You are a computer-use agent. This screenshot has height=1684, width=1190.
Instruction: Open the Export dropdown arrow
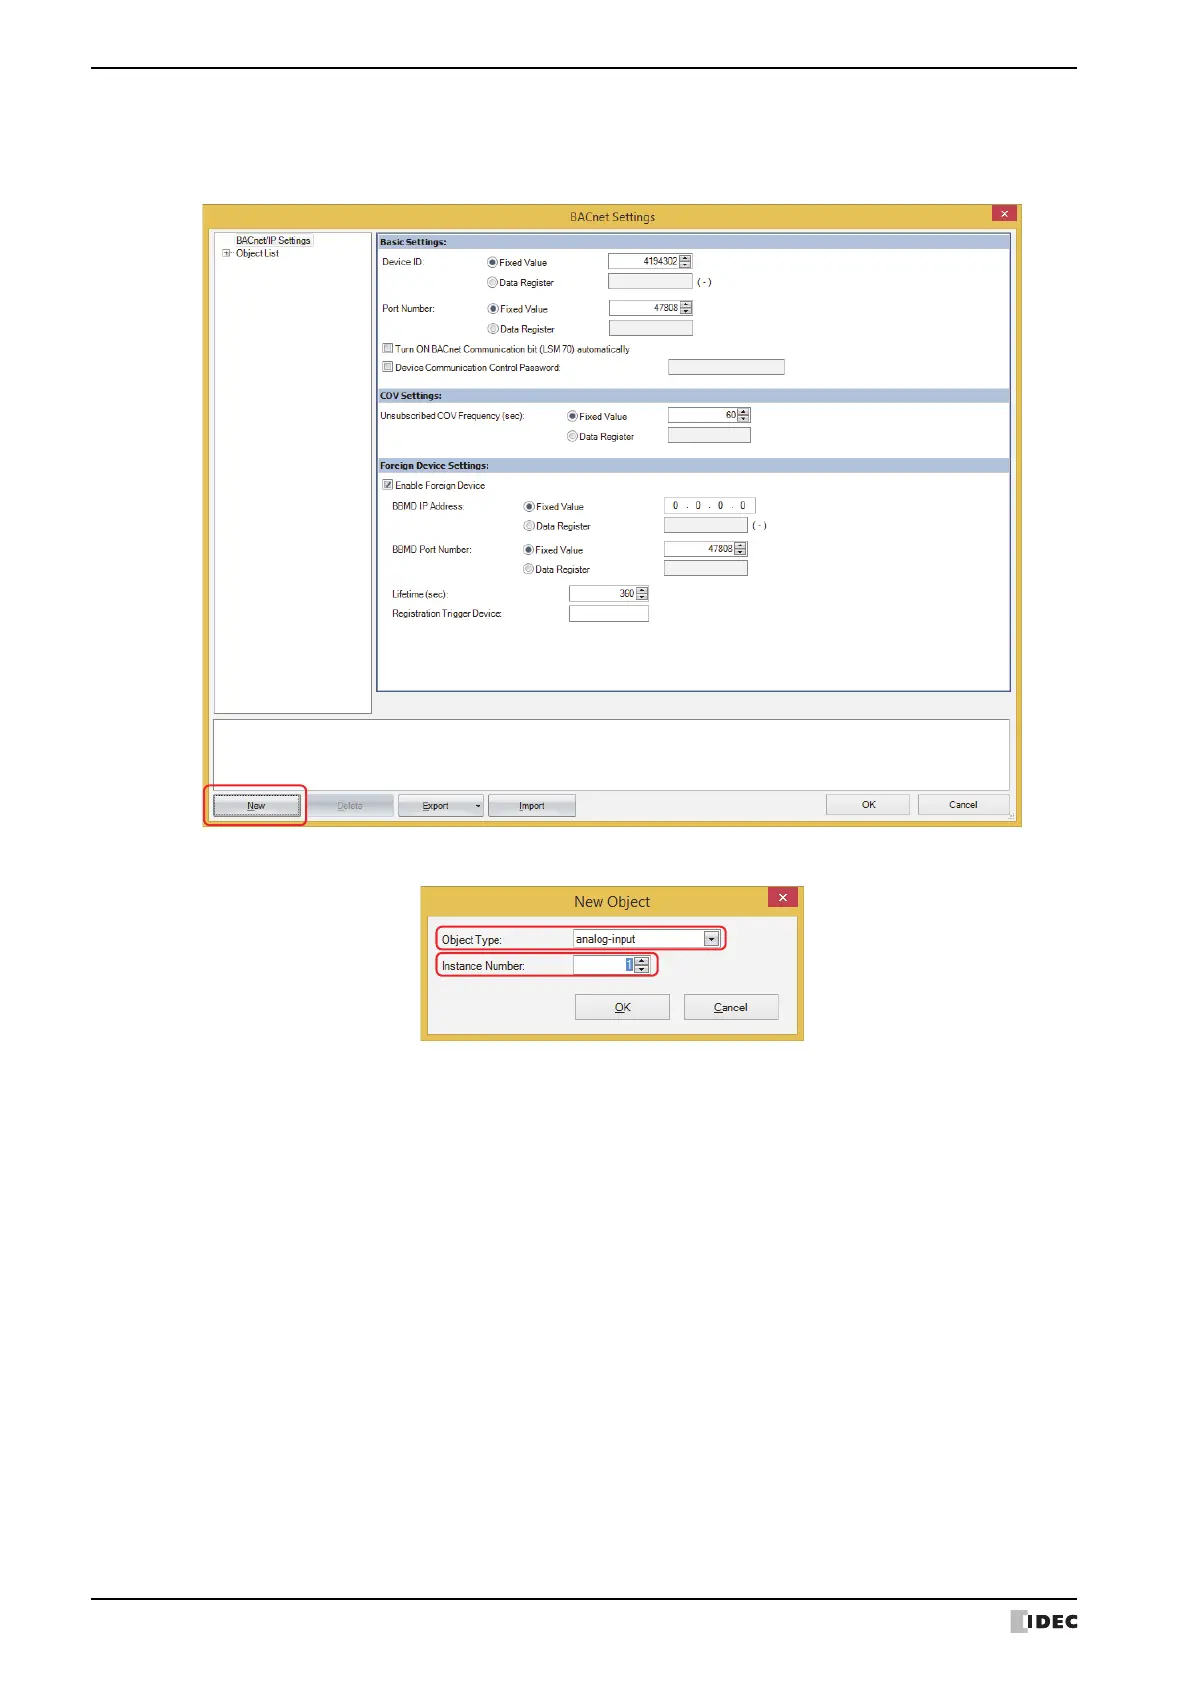[479, 806]
